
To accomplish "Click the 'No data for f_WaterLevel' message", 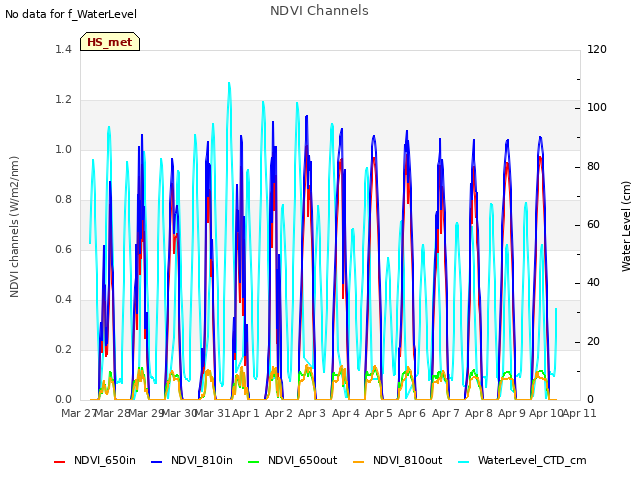I will [x=71, y=14].
